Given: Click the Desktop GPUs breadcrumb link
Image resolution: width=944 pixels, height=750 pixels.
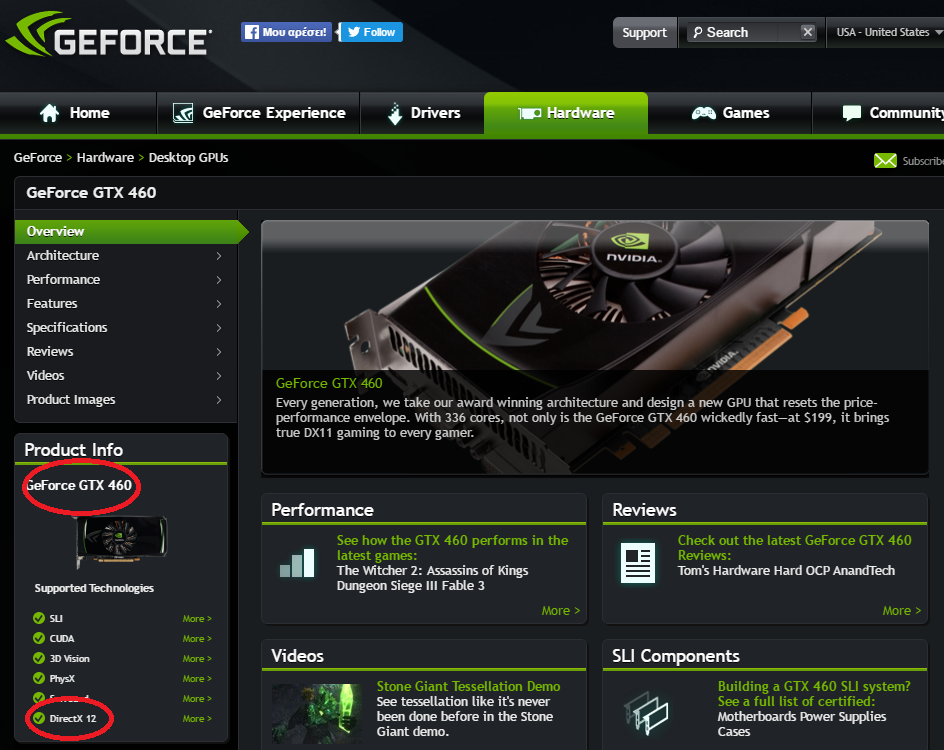Looking at the screenshot, I should pos(188,158).
